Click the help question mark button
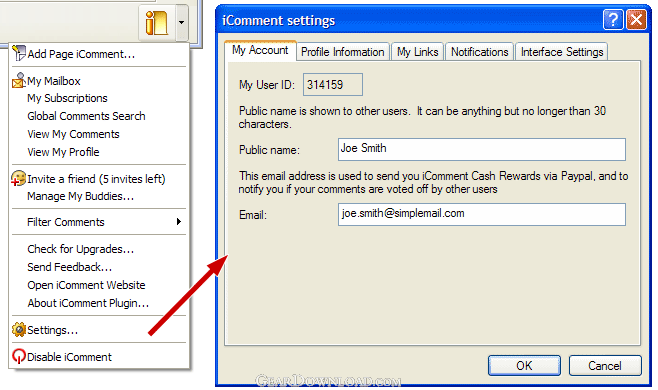Image resolution: width=658 pixels, height=390 pixels. click(x=613, y=20)
